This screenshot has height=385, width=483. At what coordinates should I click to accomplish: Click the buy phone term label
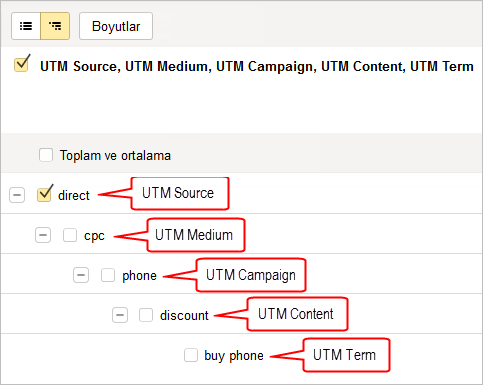tap(234, 356)
